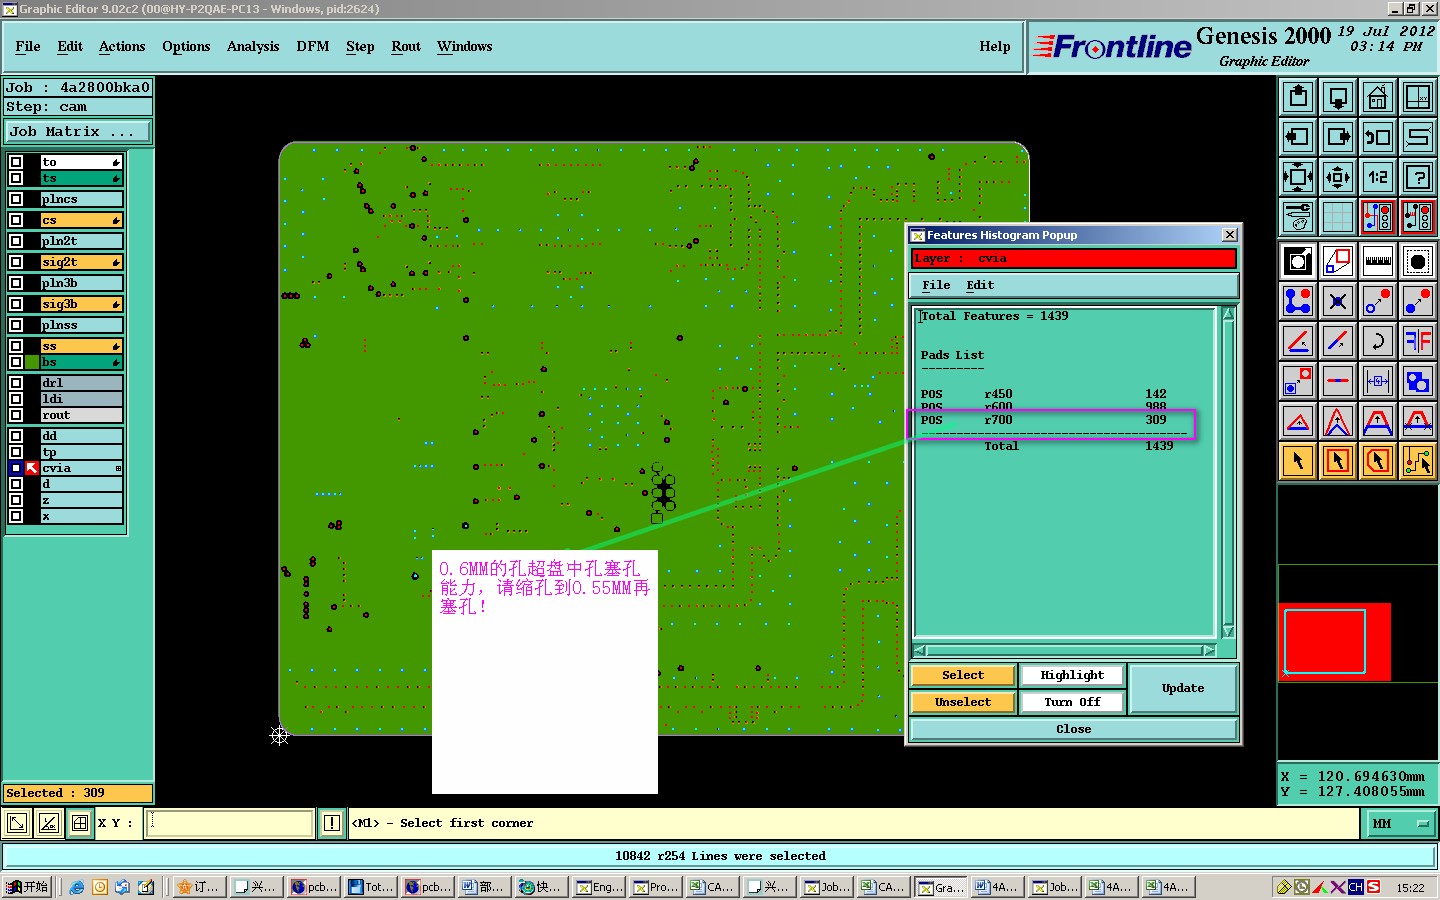Click the X Y coordinate input field
The image size is (1440, 900).
coord(230,823)
